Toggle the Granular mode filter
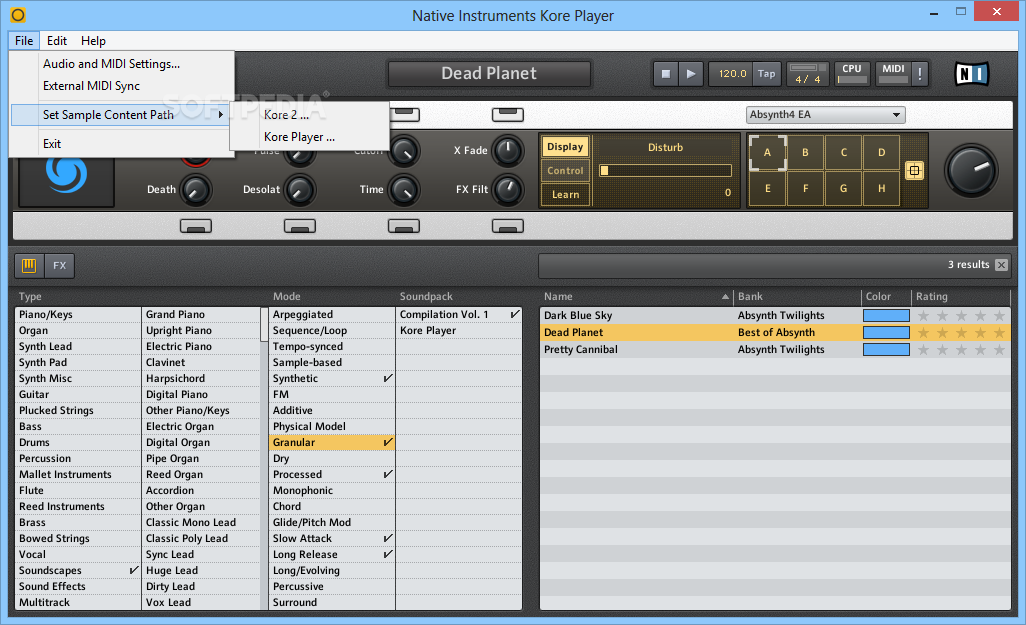 (332, 442)
